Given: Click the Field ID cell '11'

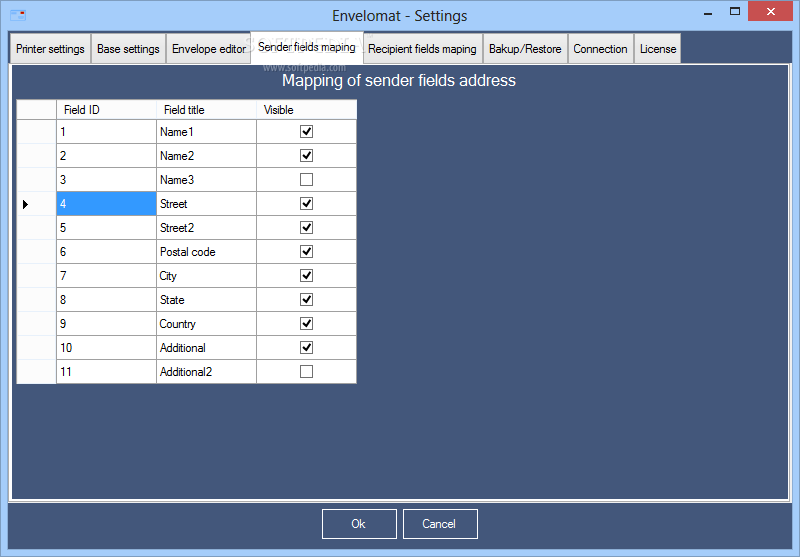Looking at the screenshot, I should pos(106,371).
